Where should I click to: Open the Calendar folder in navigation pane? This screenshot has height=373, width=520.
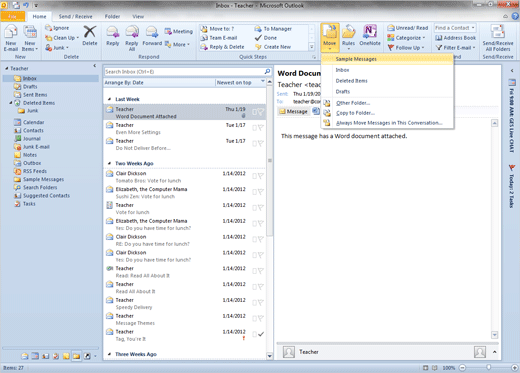(x=29, y=122)
